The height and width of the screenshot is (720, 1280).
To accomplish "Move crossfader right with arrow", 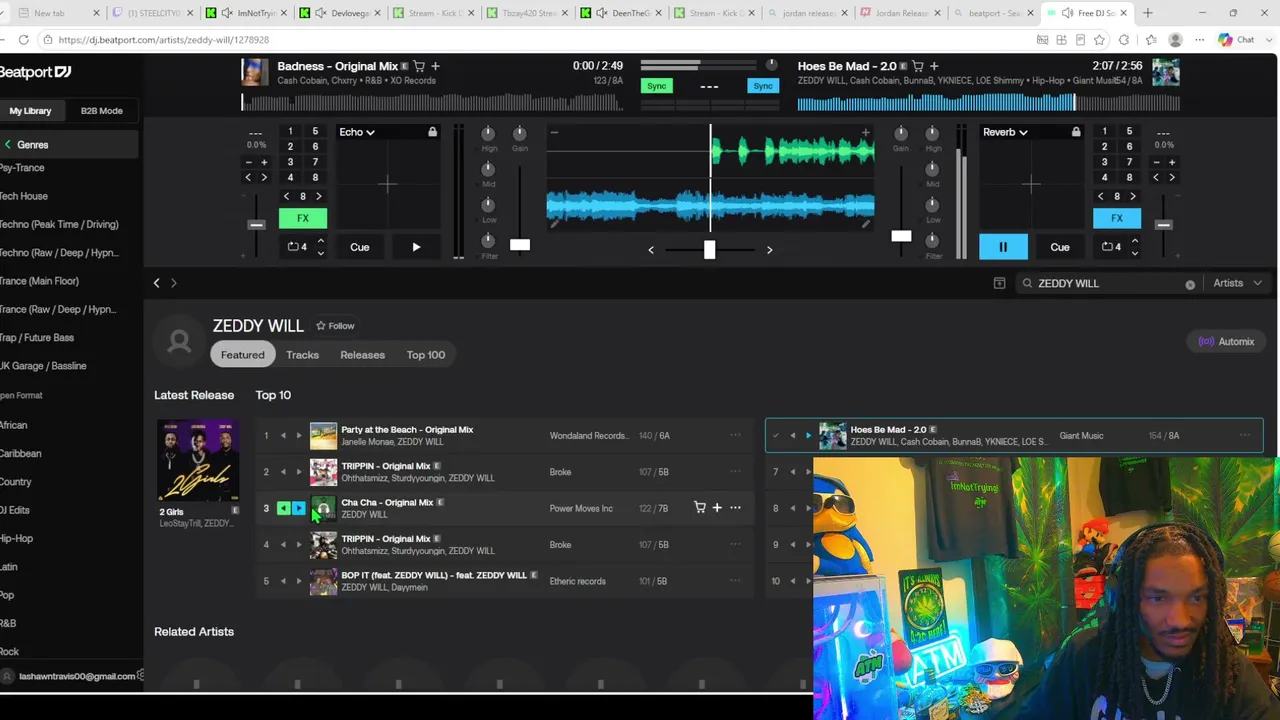I will point(769,250).
